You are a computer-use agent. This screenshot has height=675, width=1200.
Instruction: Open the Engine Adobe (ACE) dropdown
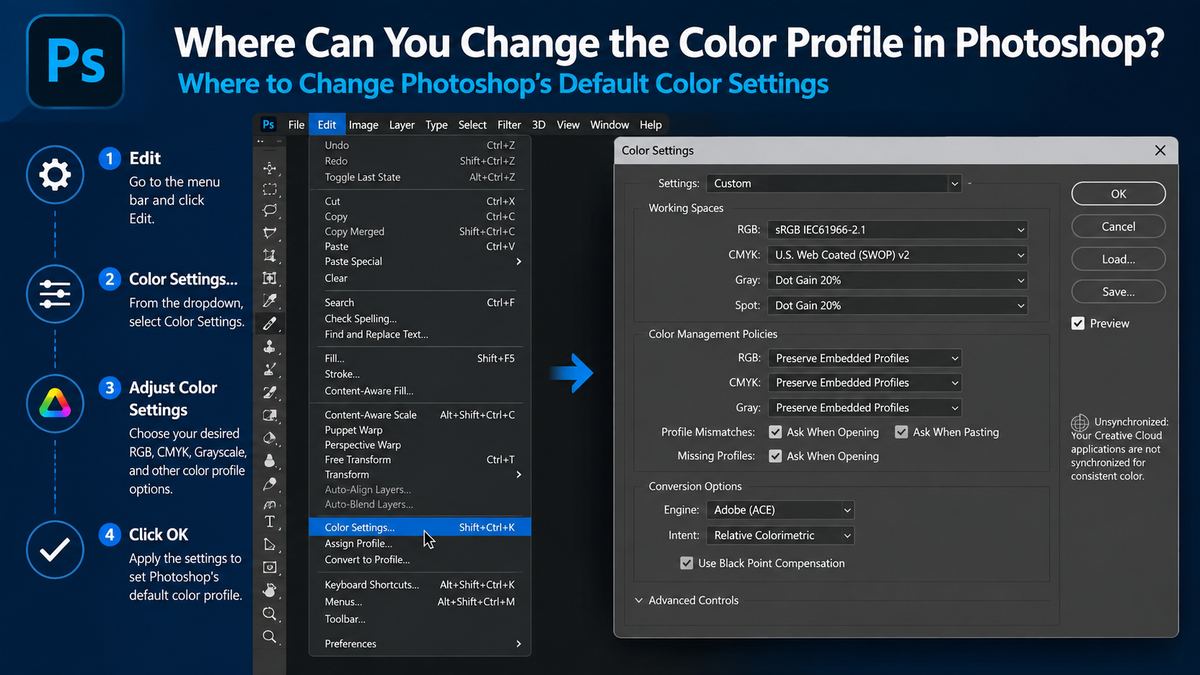[780, 510]
